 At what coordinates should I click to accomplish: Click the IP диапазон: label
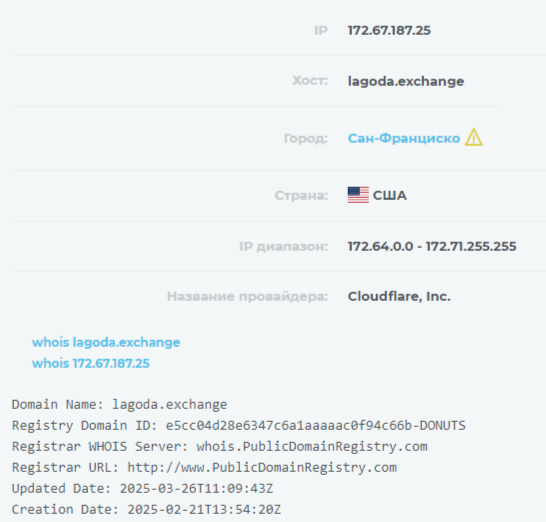[283, 246]
